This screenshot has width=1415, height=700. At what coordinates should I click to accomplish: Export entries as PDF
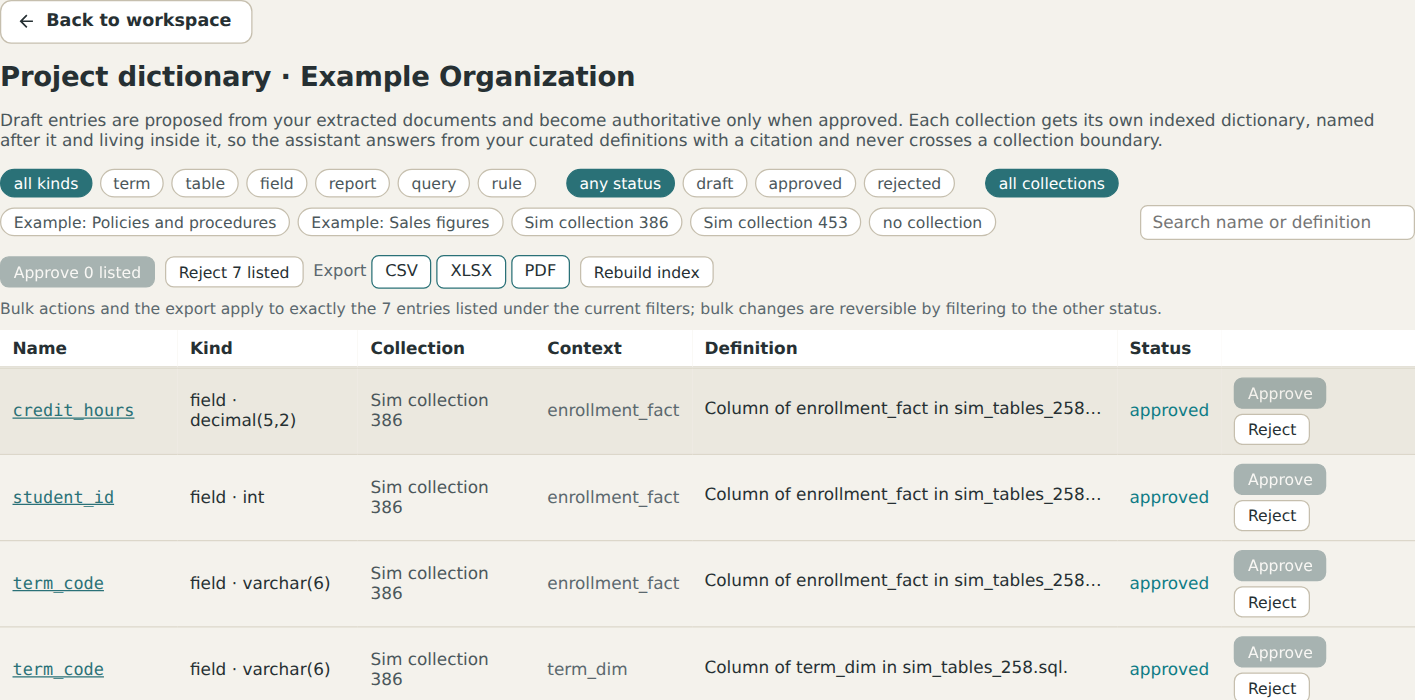click(x=540, y=271)
